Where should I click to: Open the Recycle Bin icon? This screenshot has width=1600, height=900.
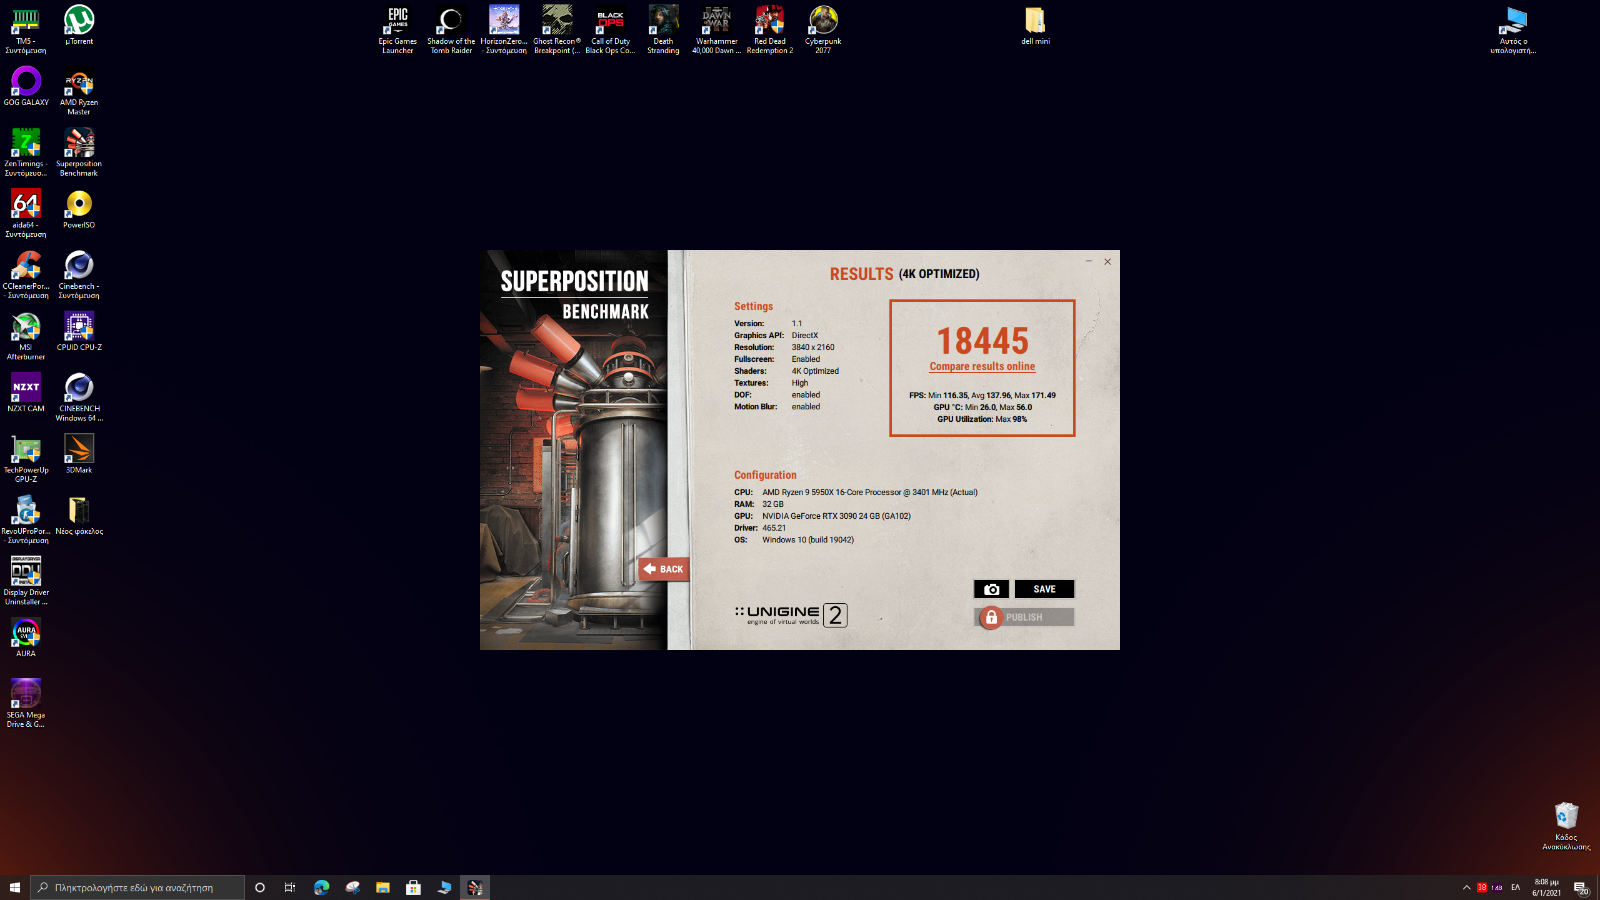(1566, 826)
